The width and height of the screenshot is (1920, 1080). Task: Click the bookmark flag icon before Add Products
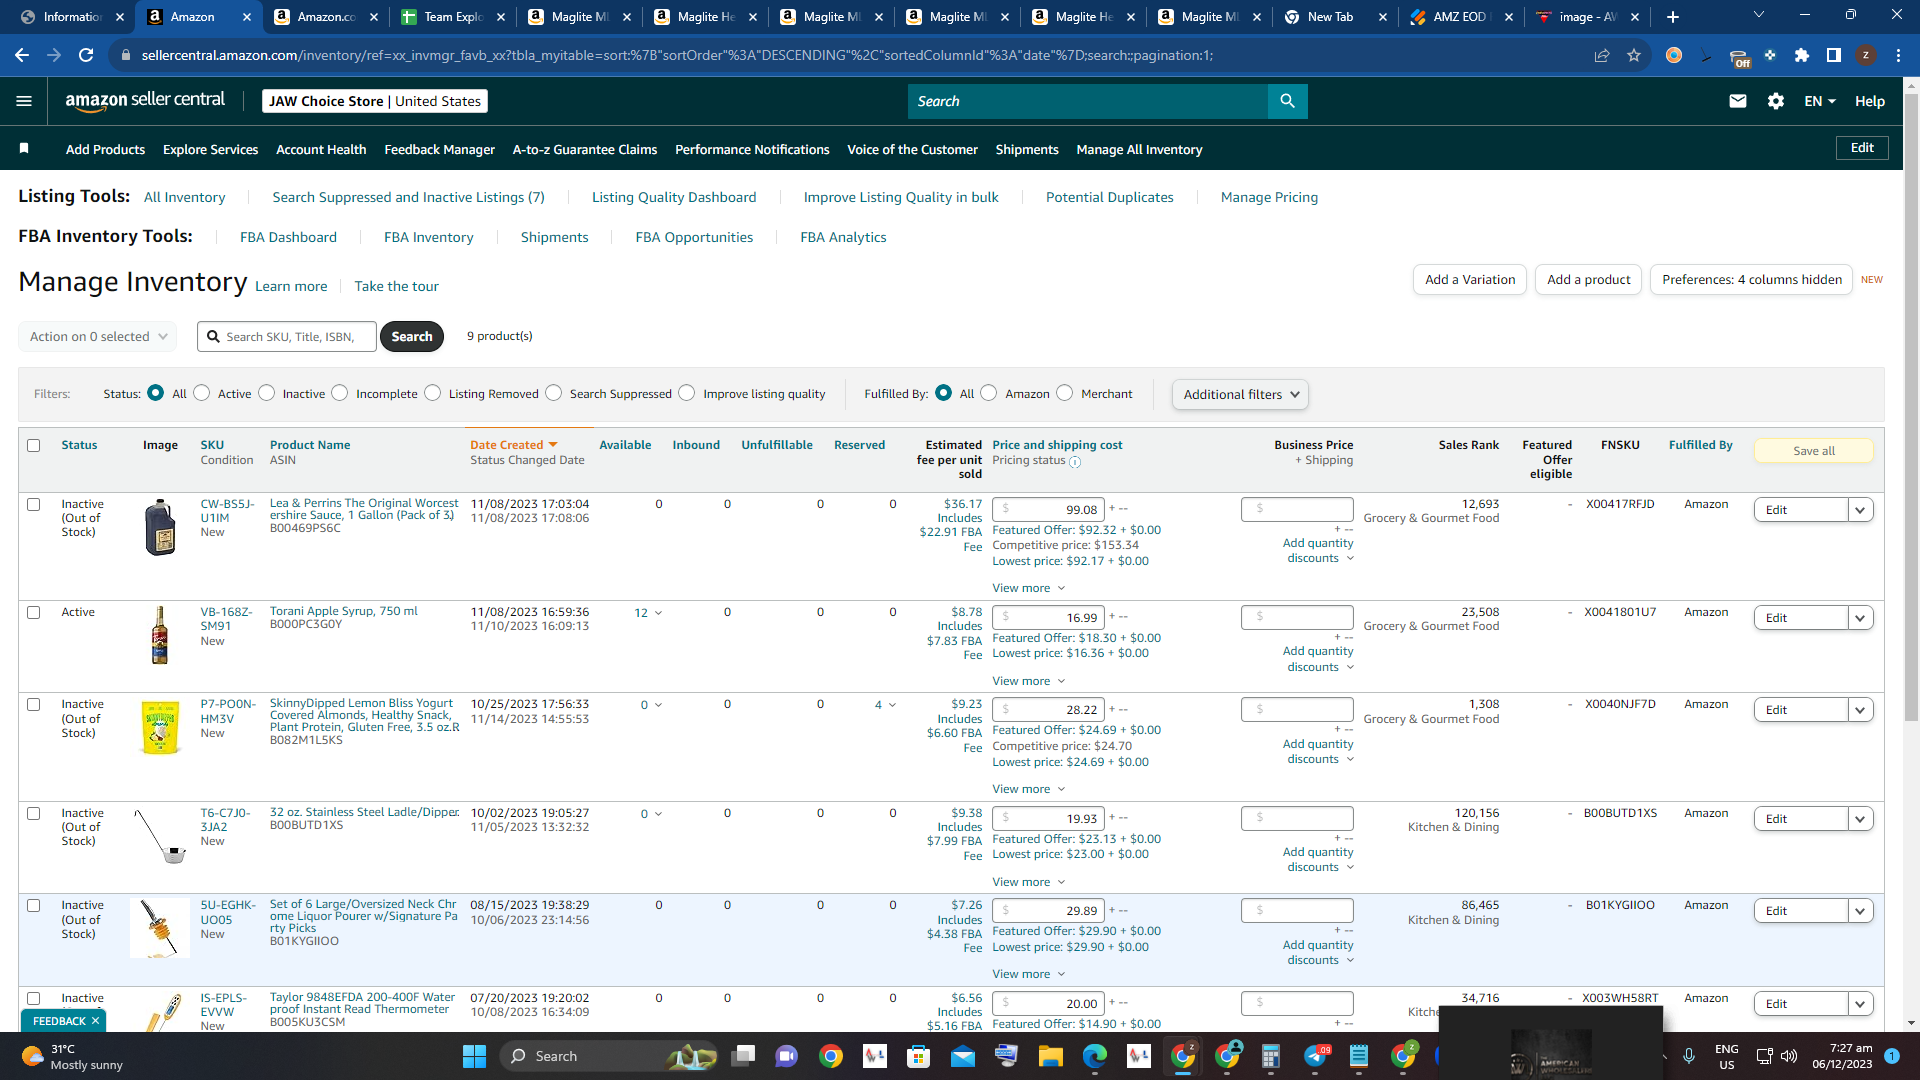tap(24, 149)
